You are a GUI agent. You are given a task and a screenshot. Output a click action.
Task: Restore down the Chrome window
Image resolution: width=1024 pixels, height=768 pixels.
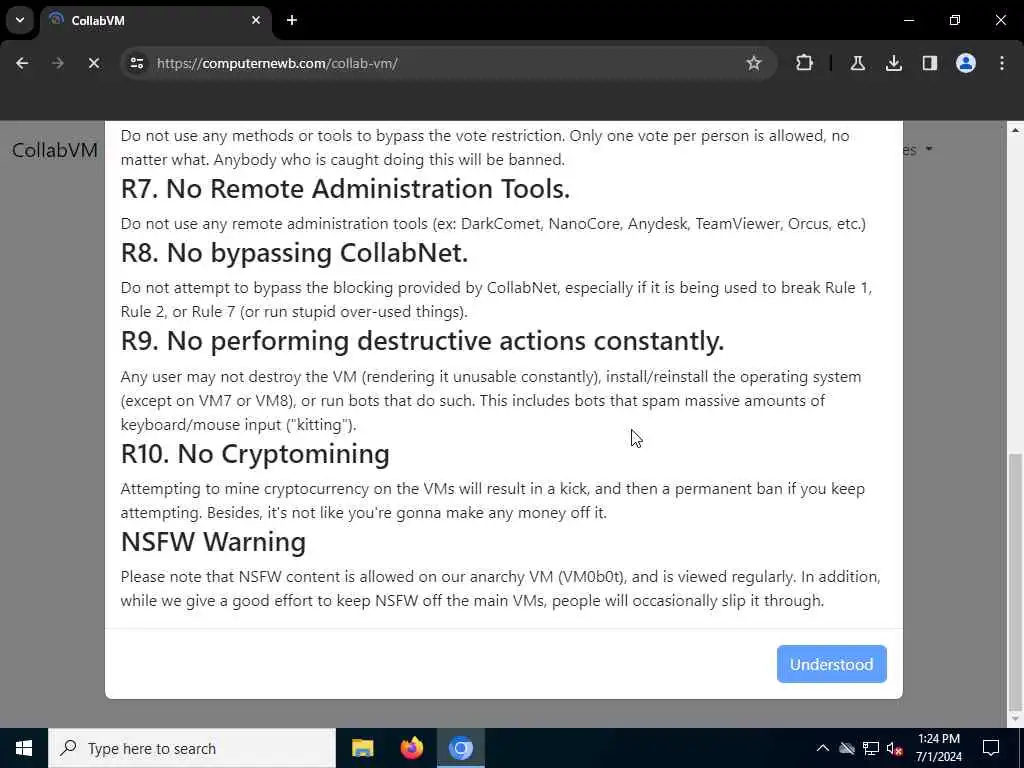pos(955,20)
